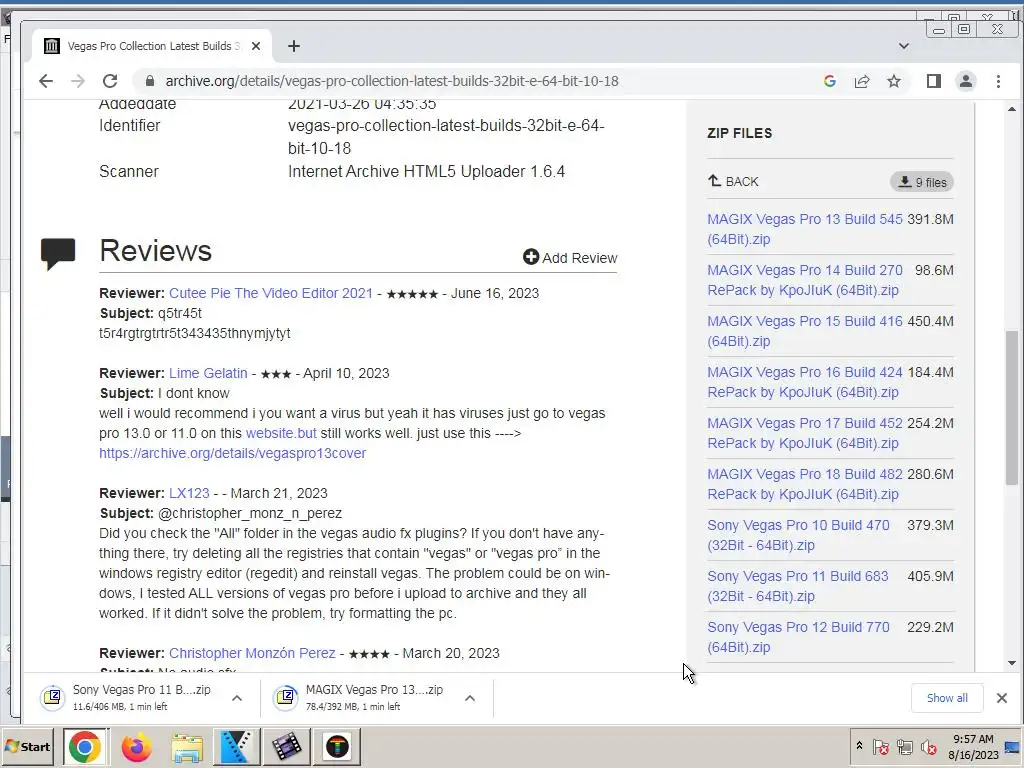
Task: Open Lime Gelatin reviewer profile
Action: [208, 373]
